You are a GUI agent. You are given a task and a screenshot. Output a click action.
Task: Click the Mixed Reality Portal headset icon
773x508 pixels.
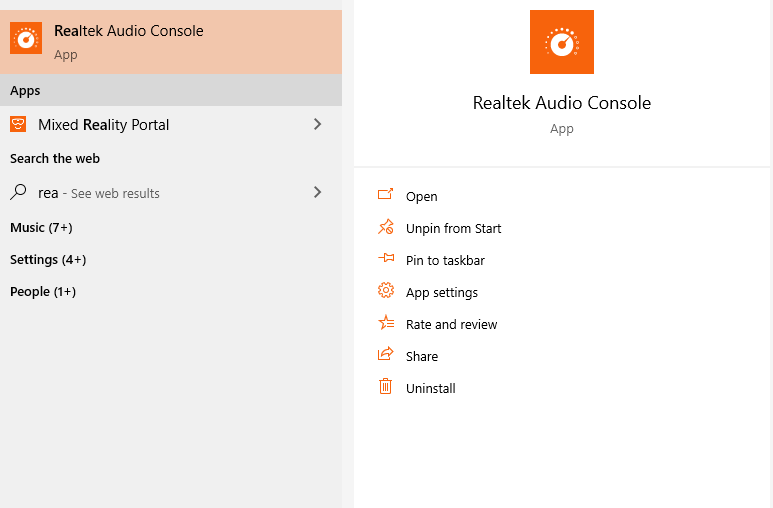[18, 124]
